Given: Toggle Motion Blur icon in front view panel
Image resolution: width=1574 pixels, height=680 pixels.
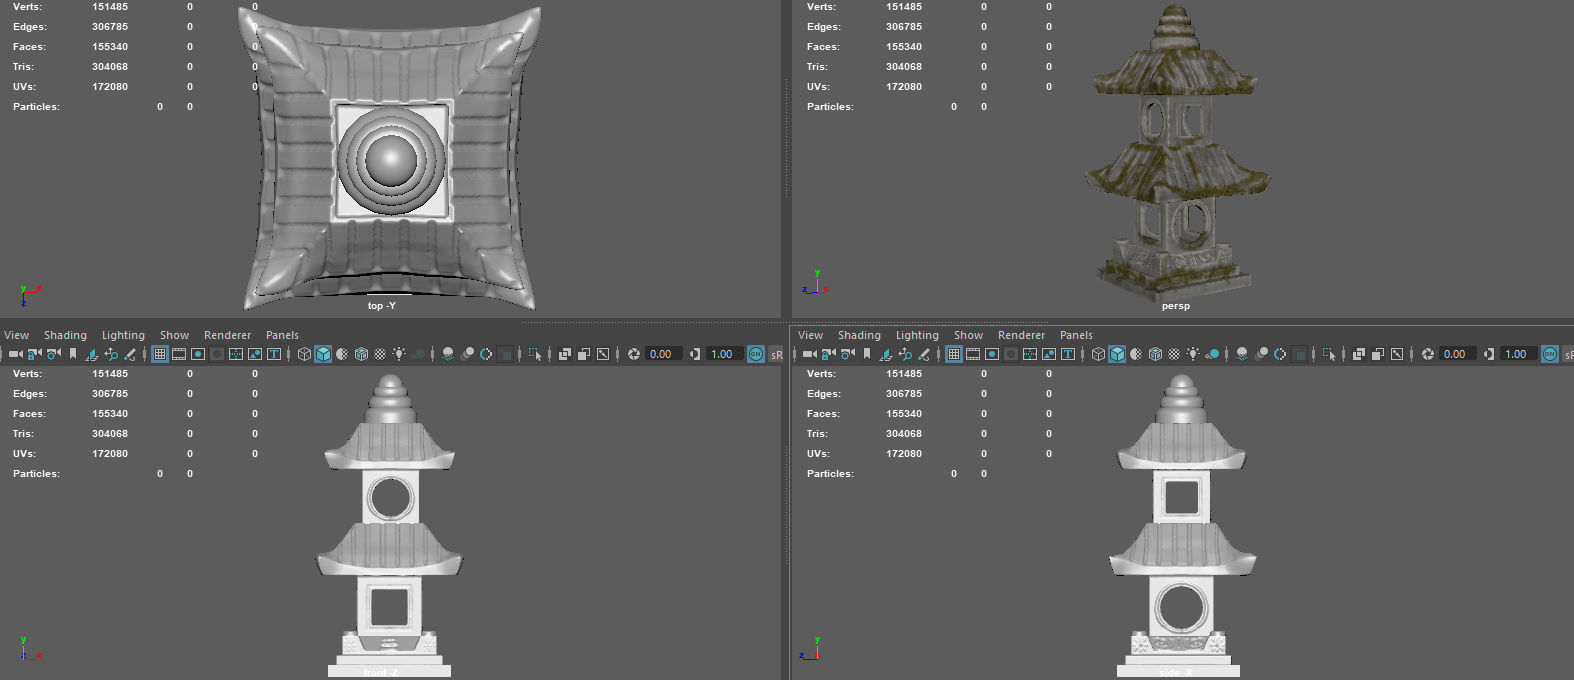Looking at the screenshot, I should 467,354.
